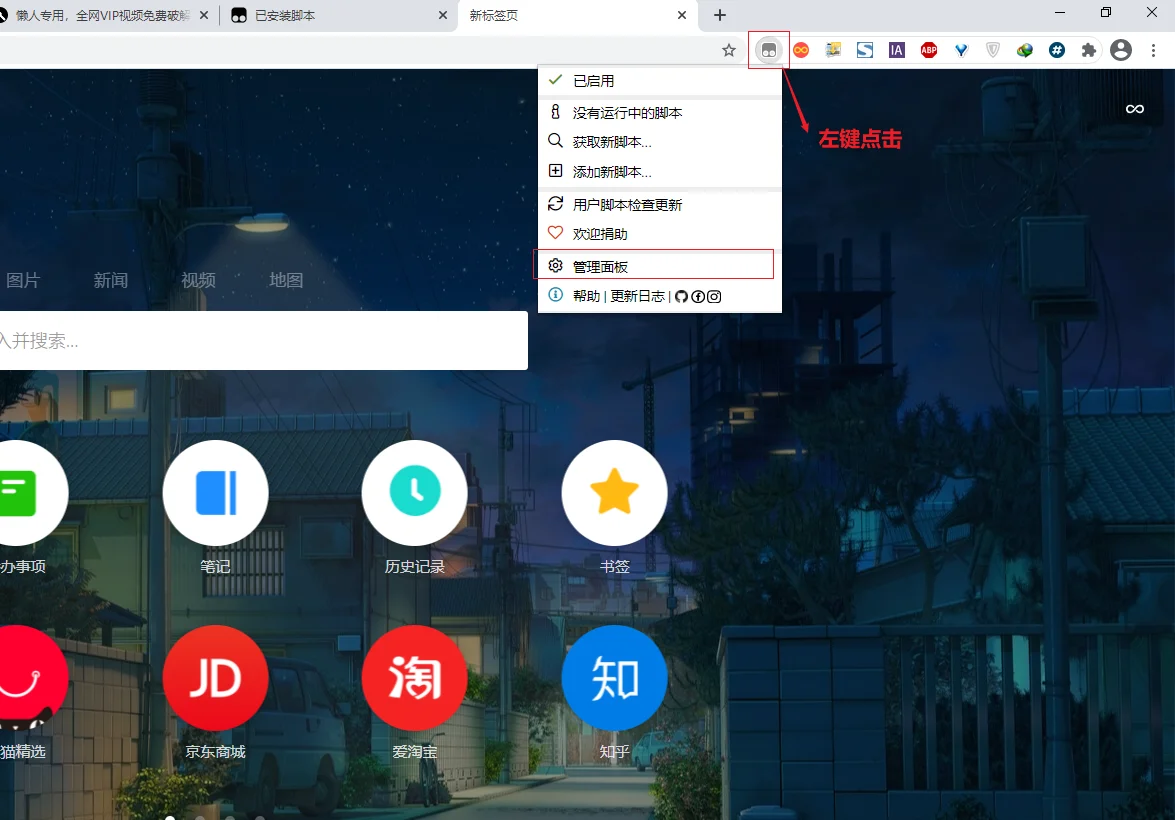
Task: Open the 爱淘宝 shortcut icon
Action: (x=414, y=678)
